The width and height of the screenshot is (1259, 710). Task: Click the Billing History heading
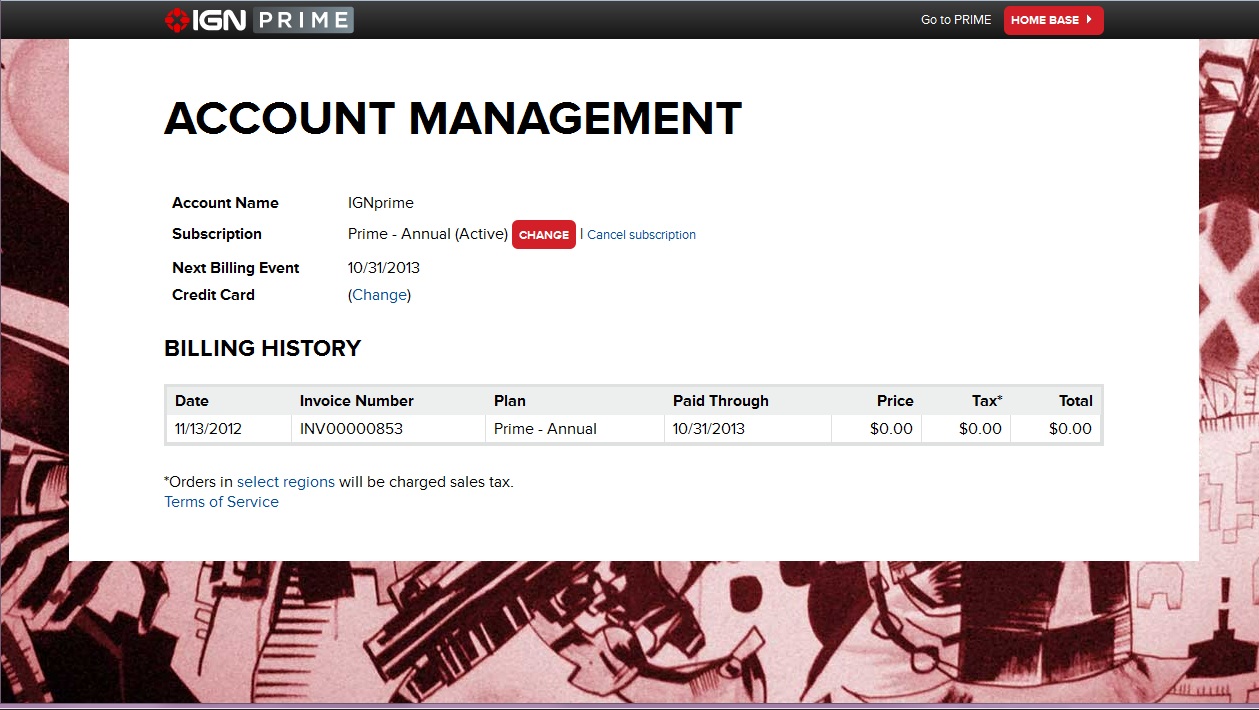pos(262,349)
